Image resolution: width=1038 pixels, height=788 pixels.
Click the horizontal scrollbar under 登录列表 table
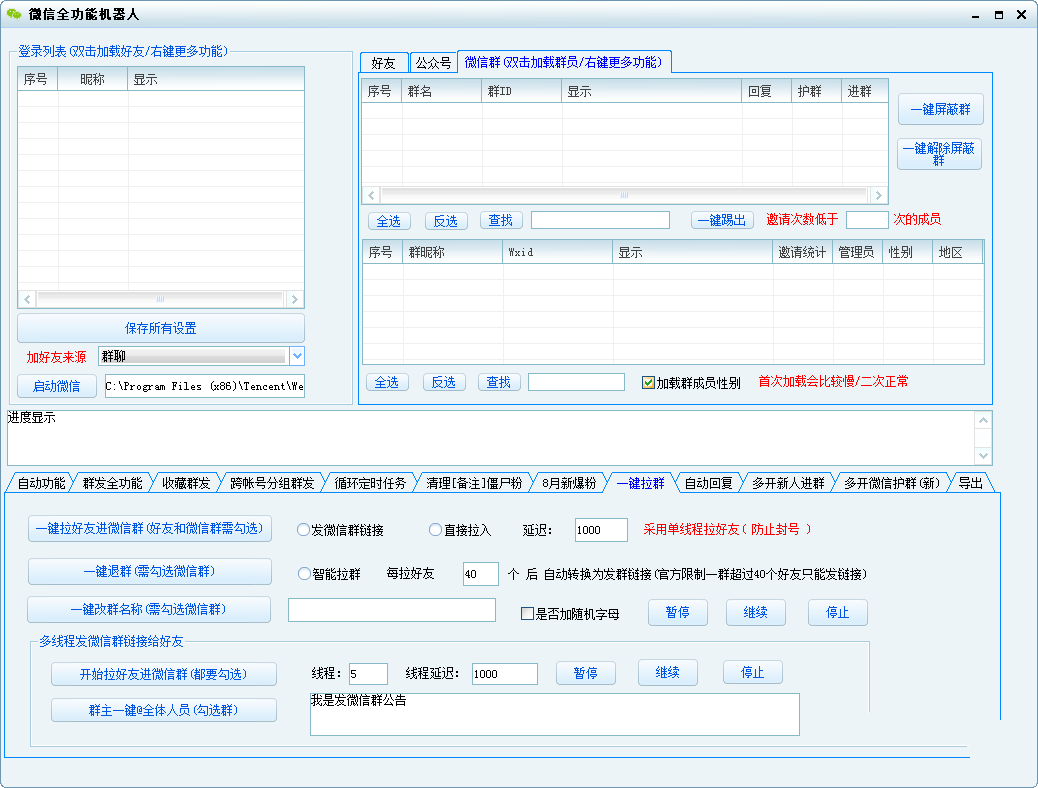click(161, 299)
